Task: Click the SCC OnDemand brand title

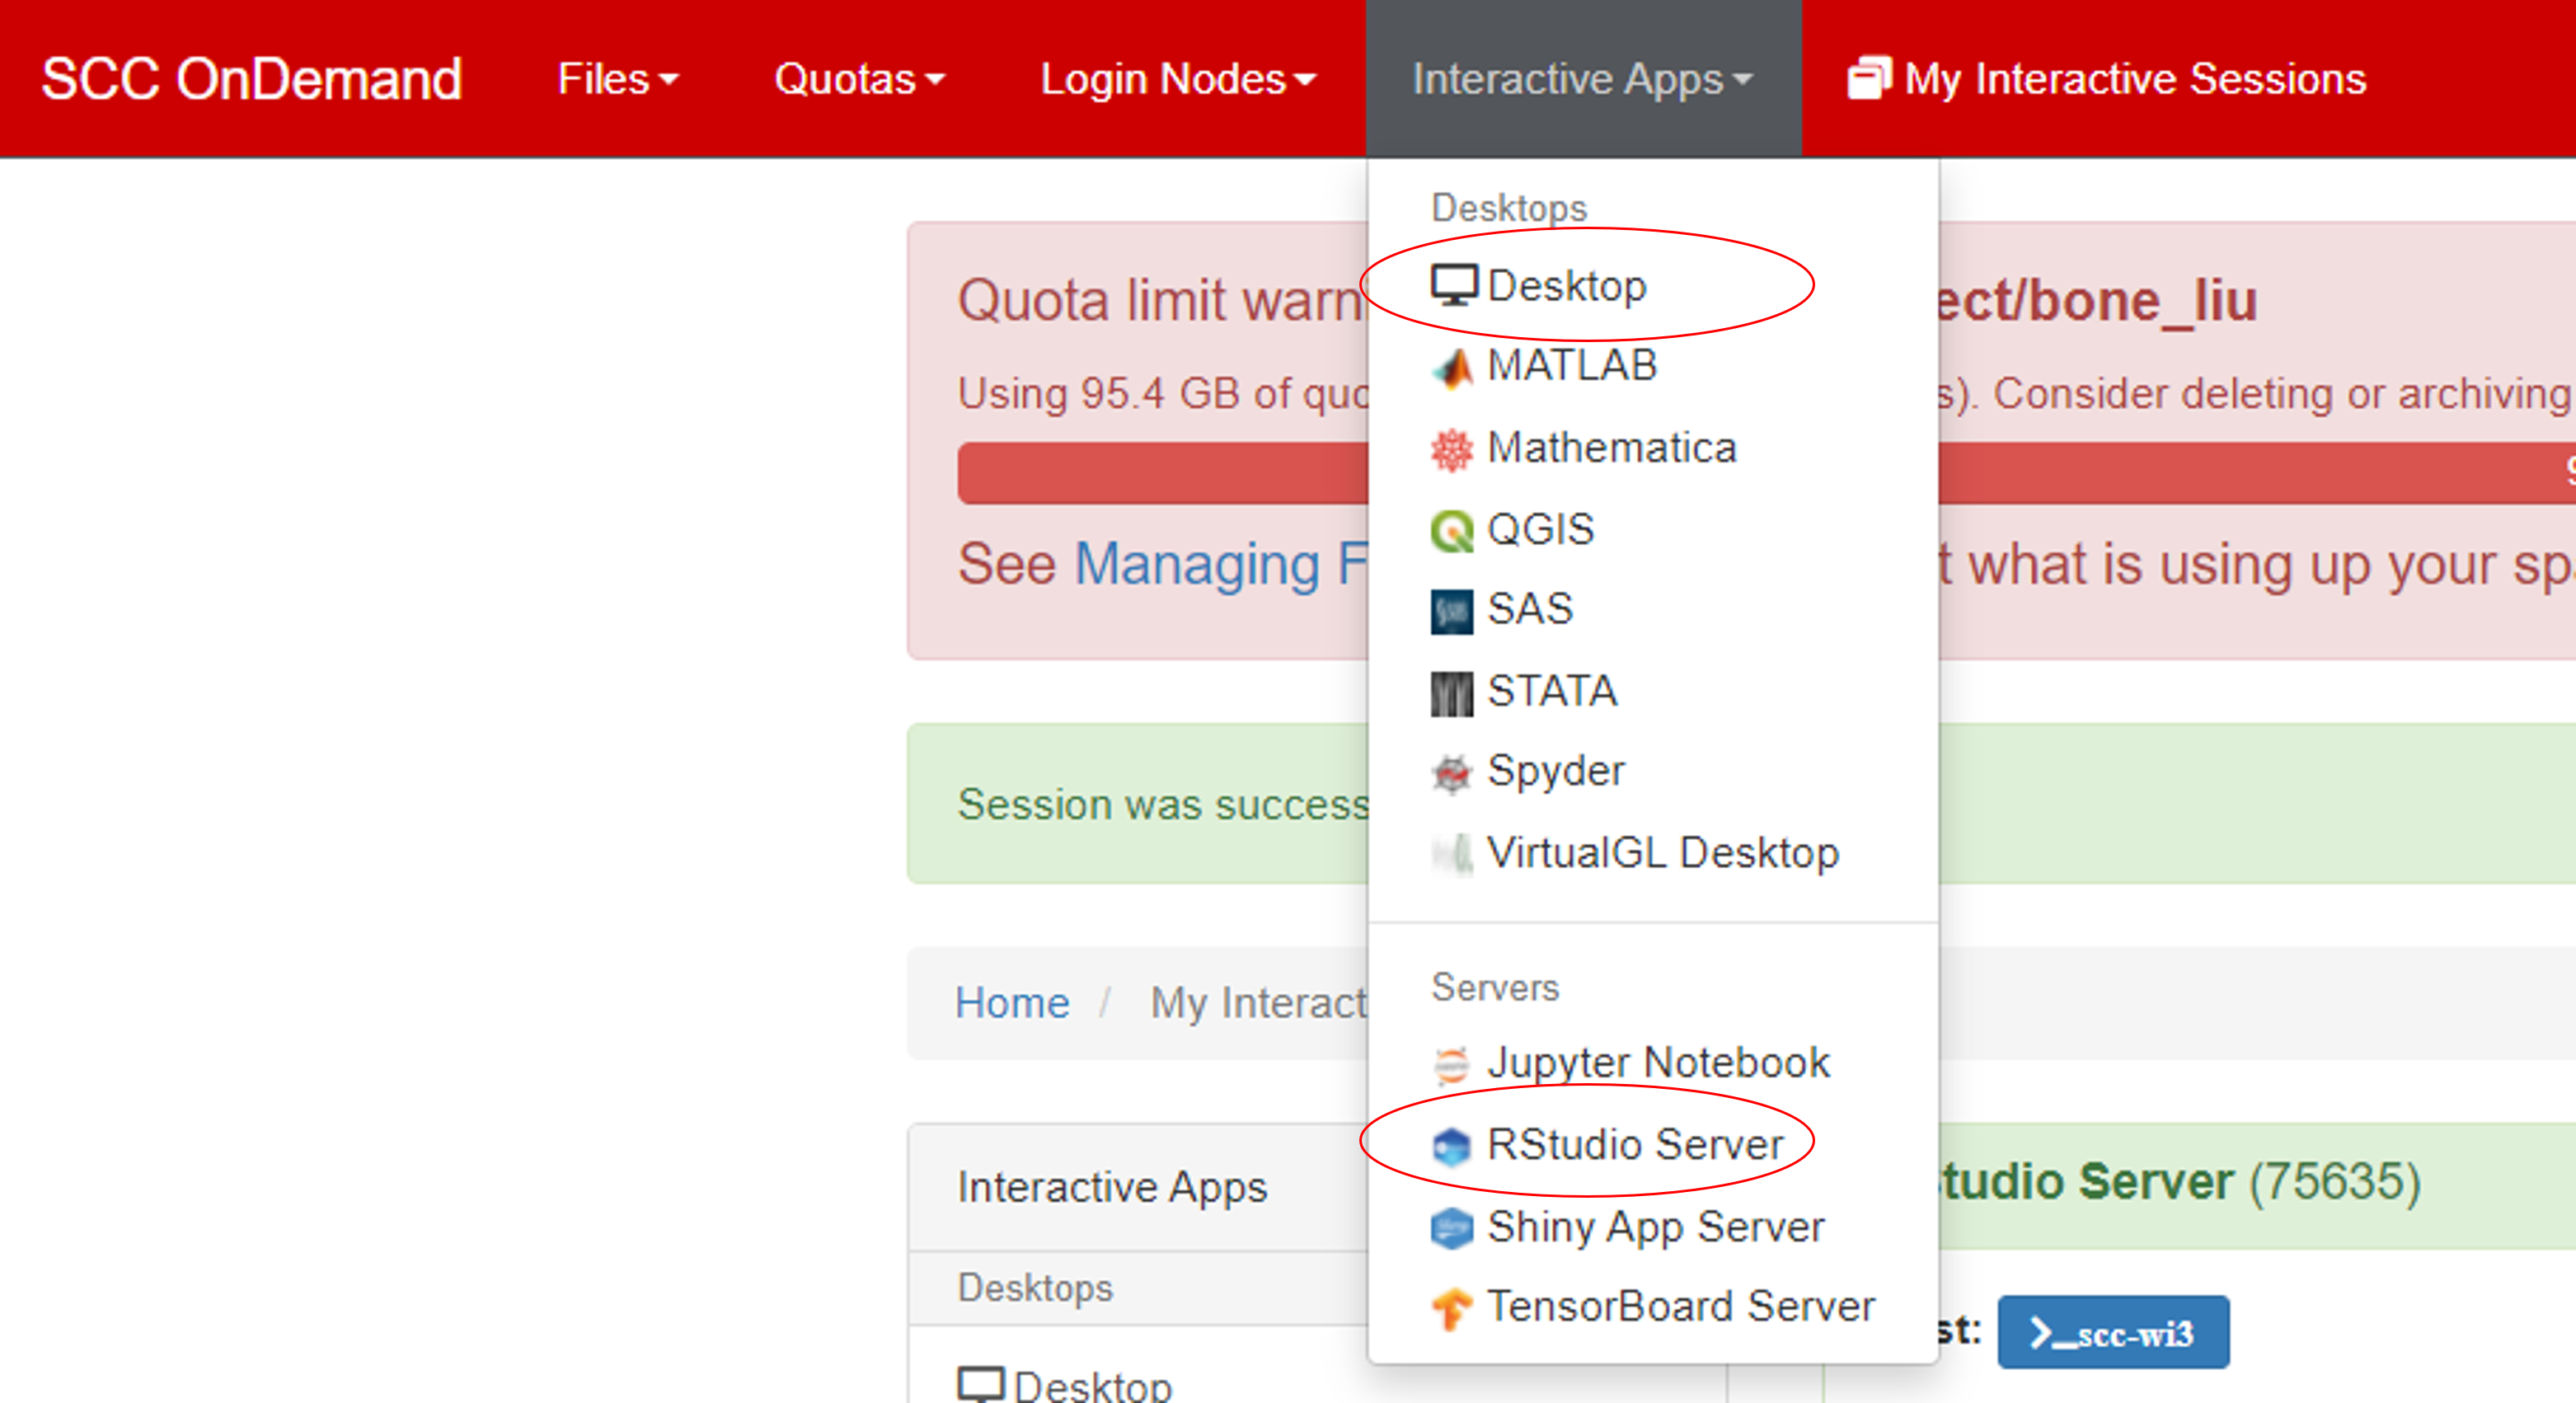Action: click(x=251, y=79)
